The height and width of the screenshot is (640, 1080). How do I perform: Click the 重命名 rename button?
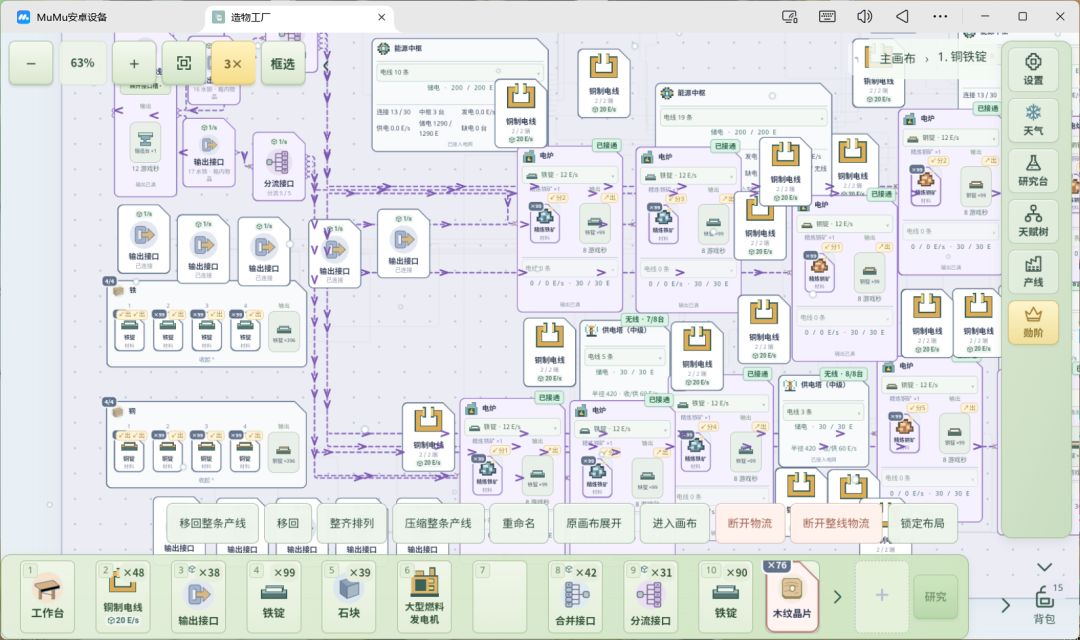click(x=519, y=524)
